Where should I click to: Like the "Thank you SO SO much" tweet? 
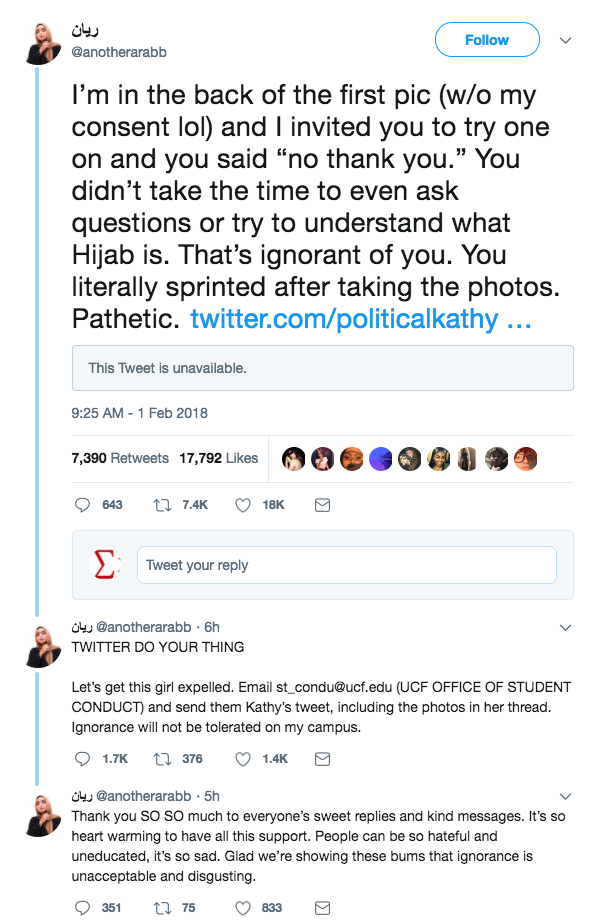pos(242,908)
